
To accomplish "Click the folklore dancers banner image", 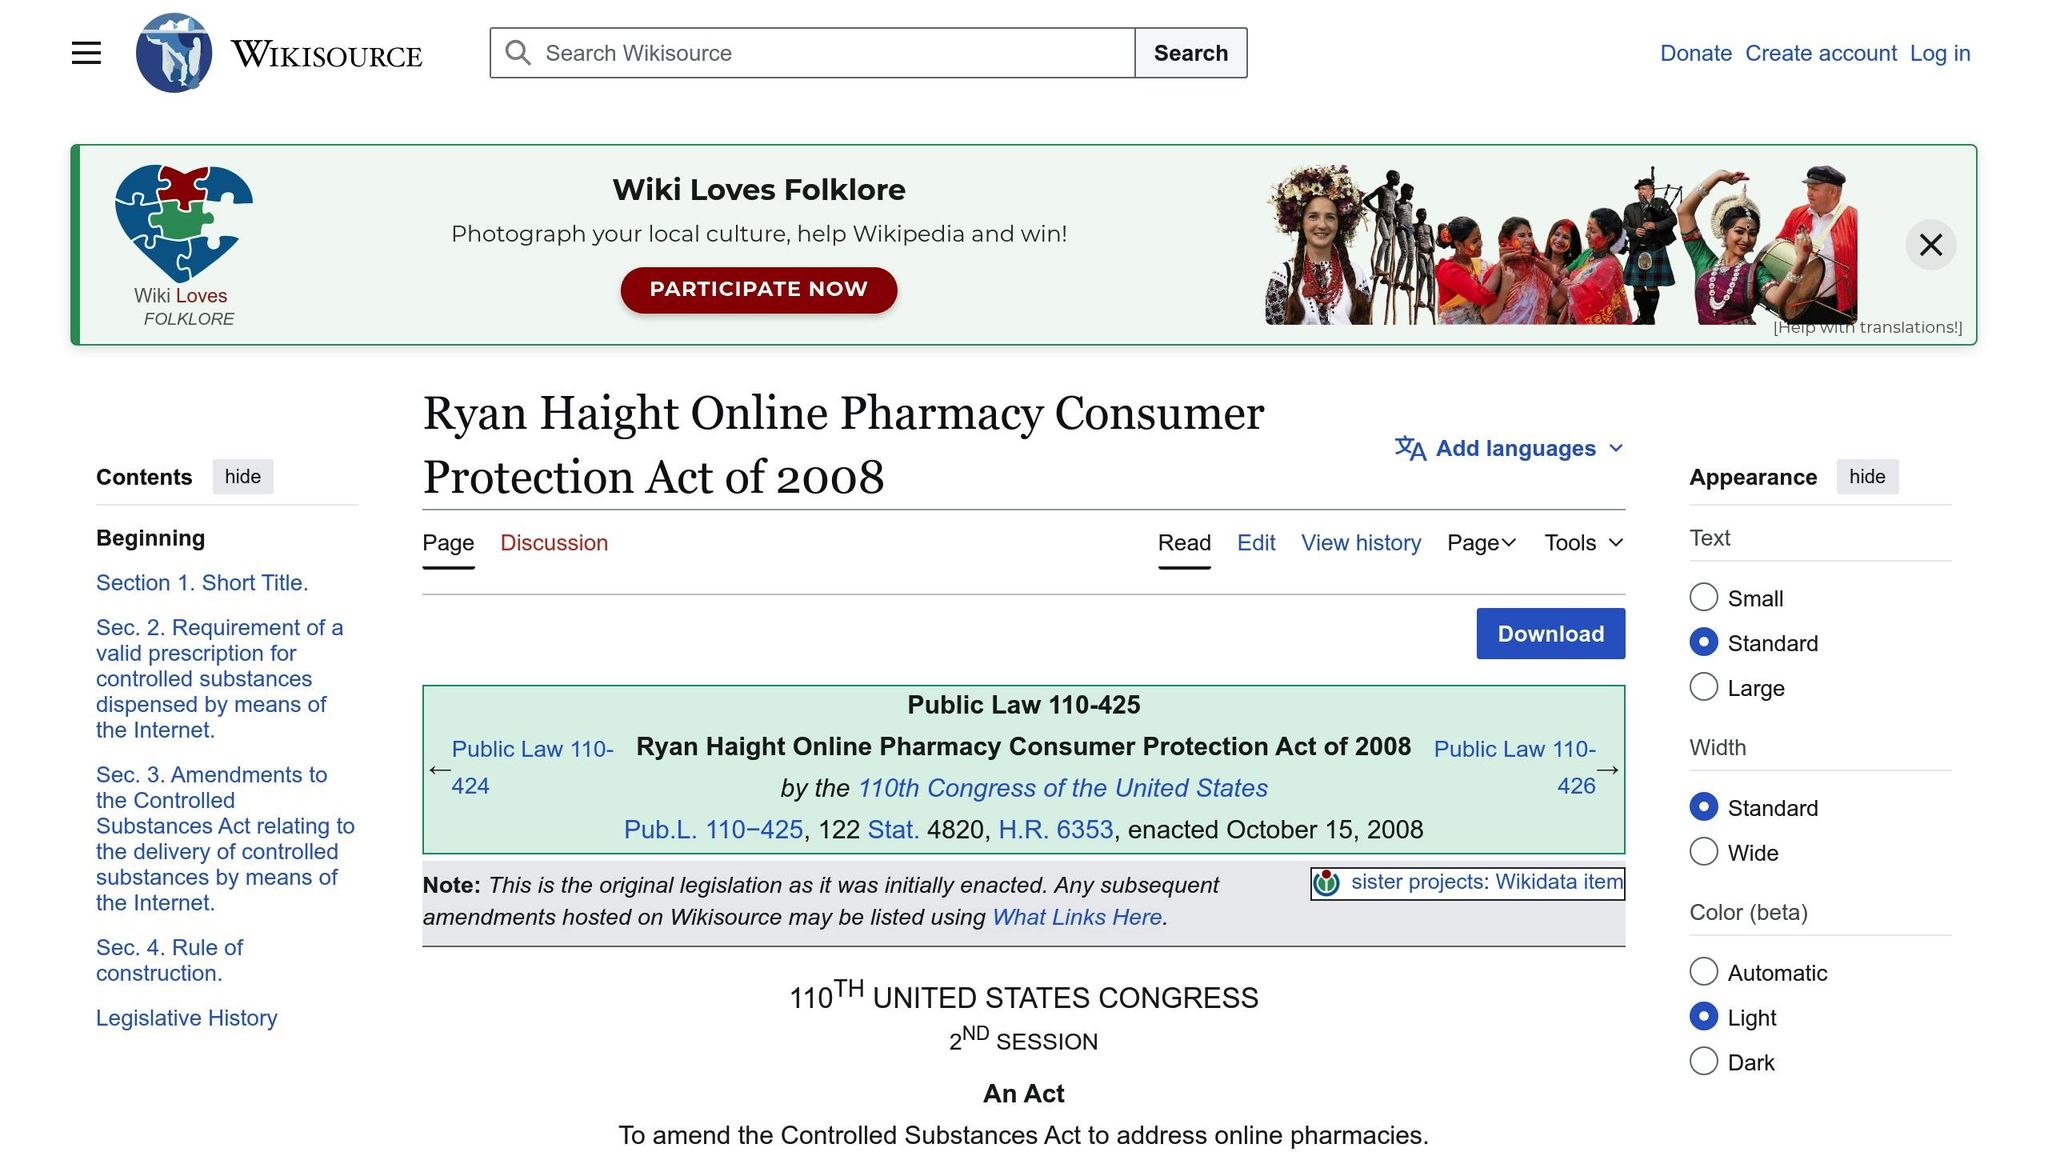I will point(1561,245).
